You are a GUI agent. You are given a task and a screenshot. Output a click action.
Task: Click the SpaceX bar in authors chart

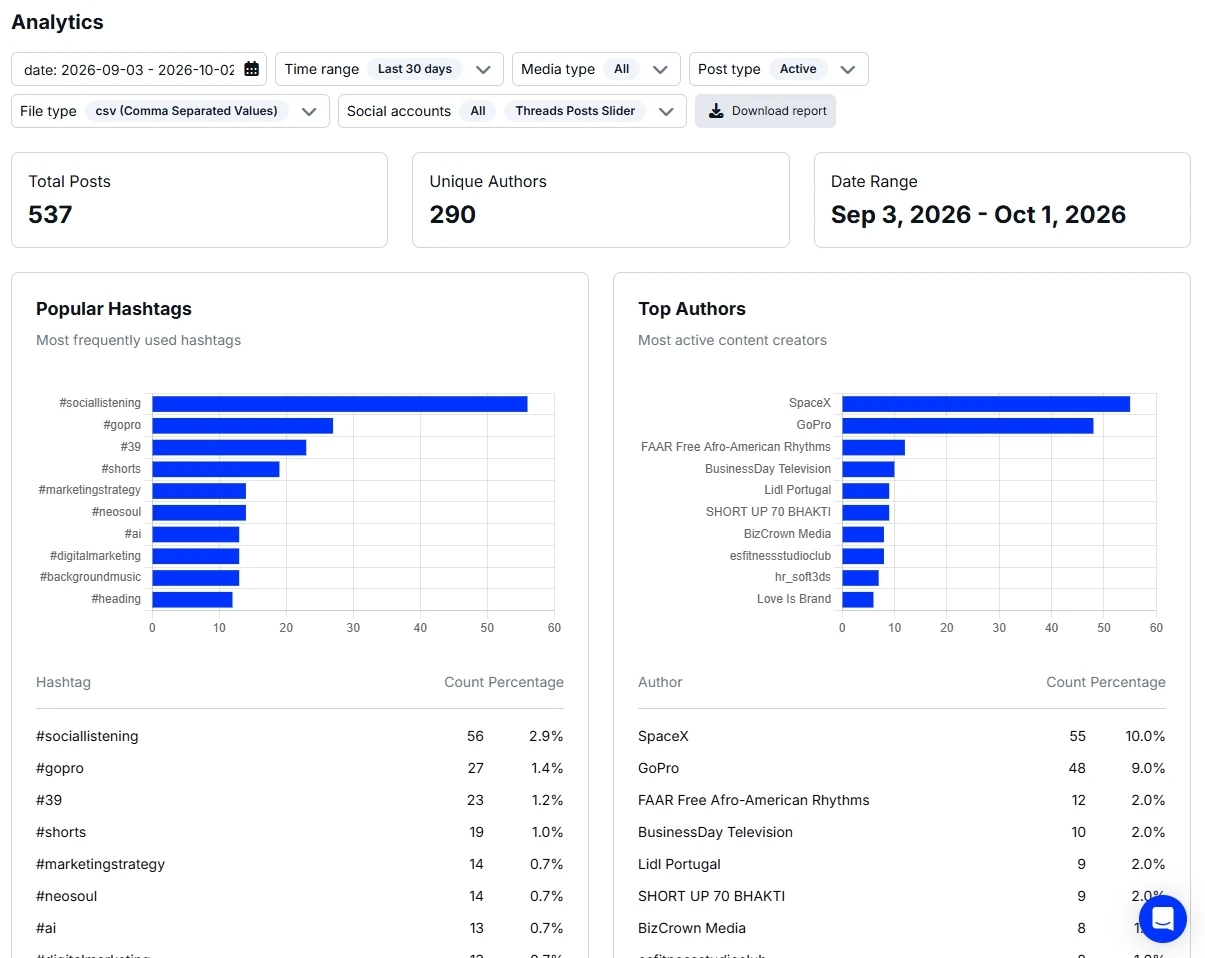click(986, 404)
